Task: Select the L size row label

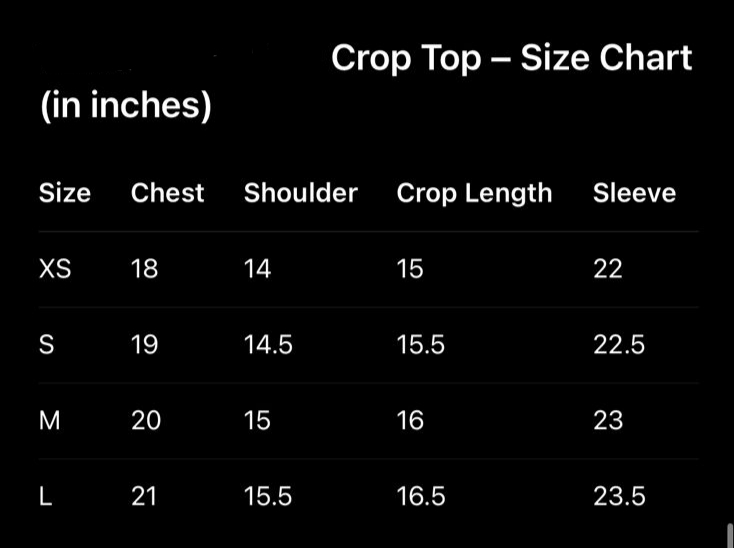Action: [x=45, y=496]
